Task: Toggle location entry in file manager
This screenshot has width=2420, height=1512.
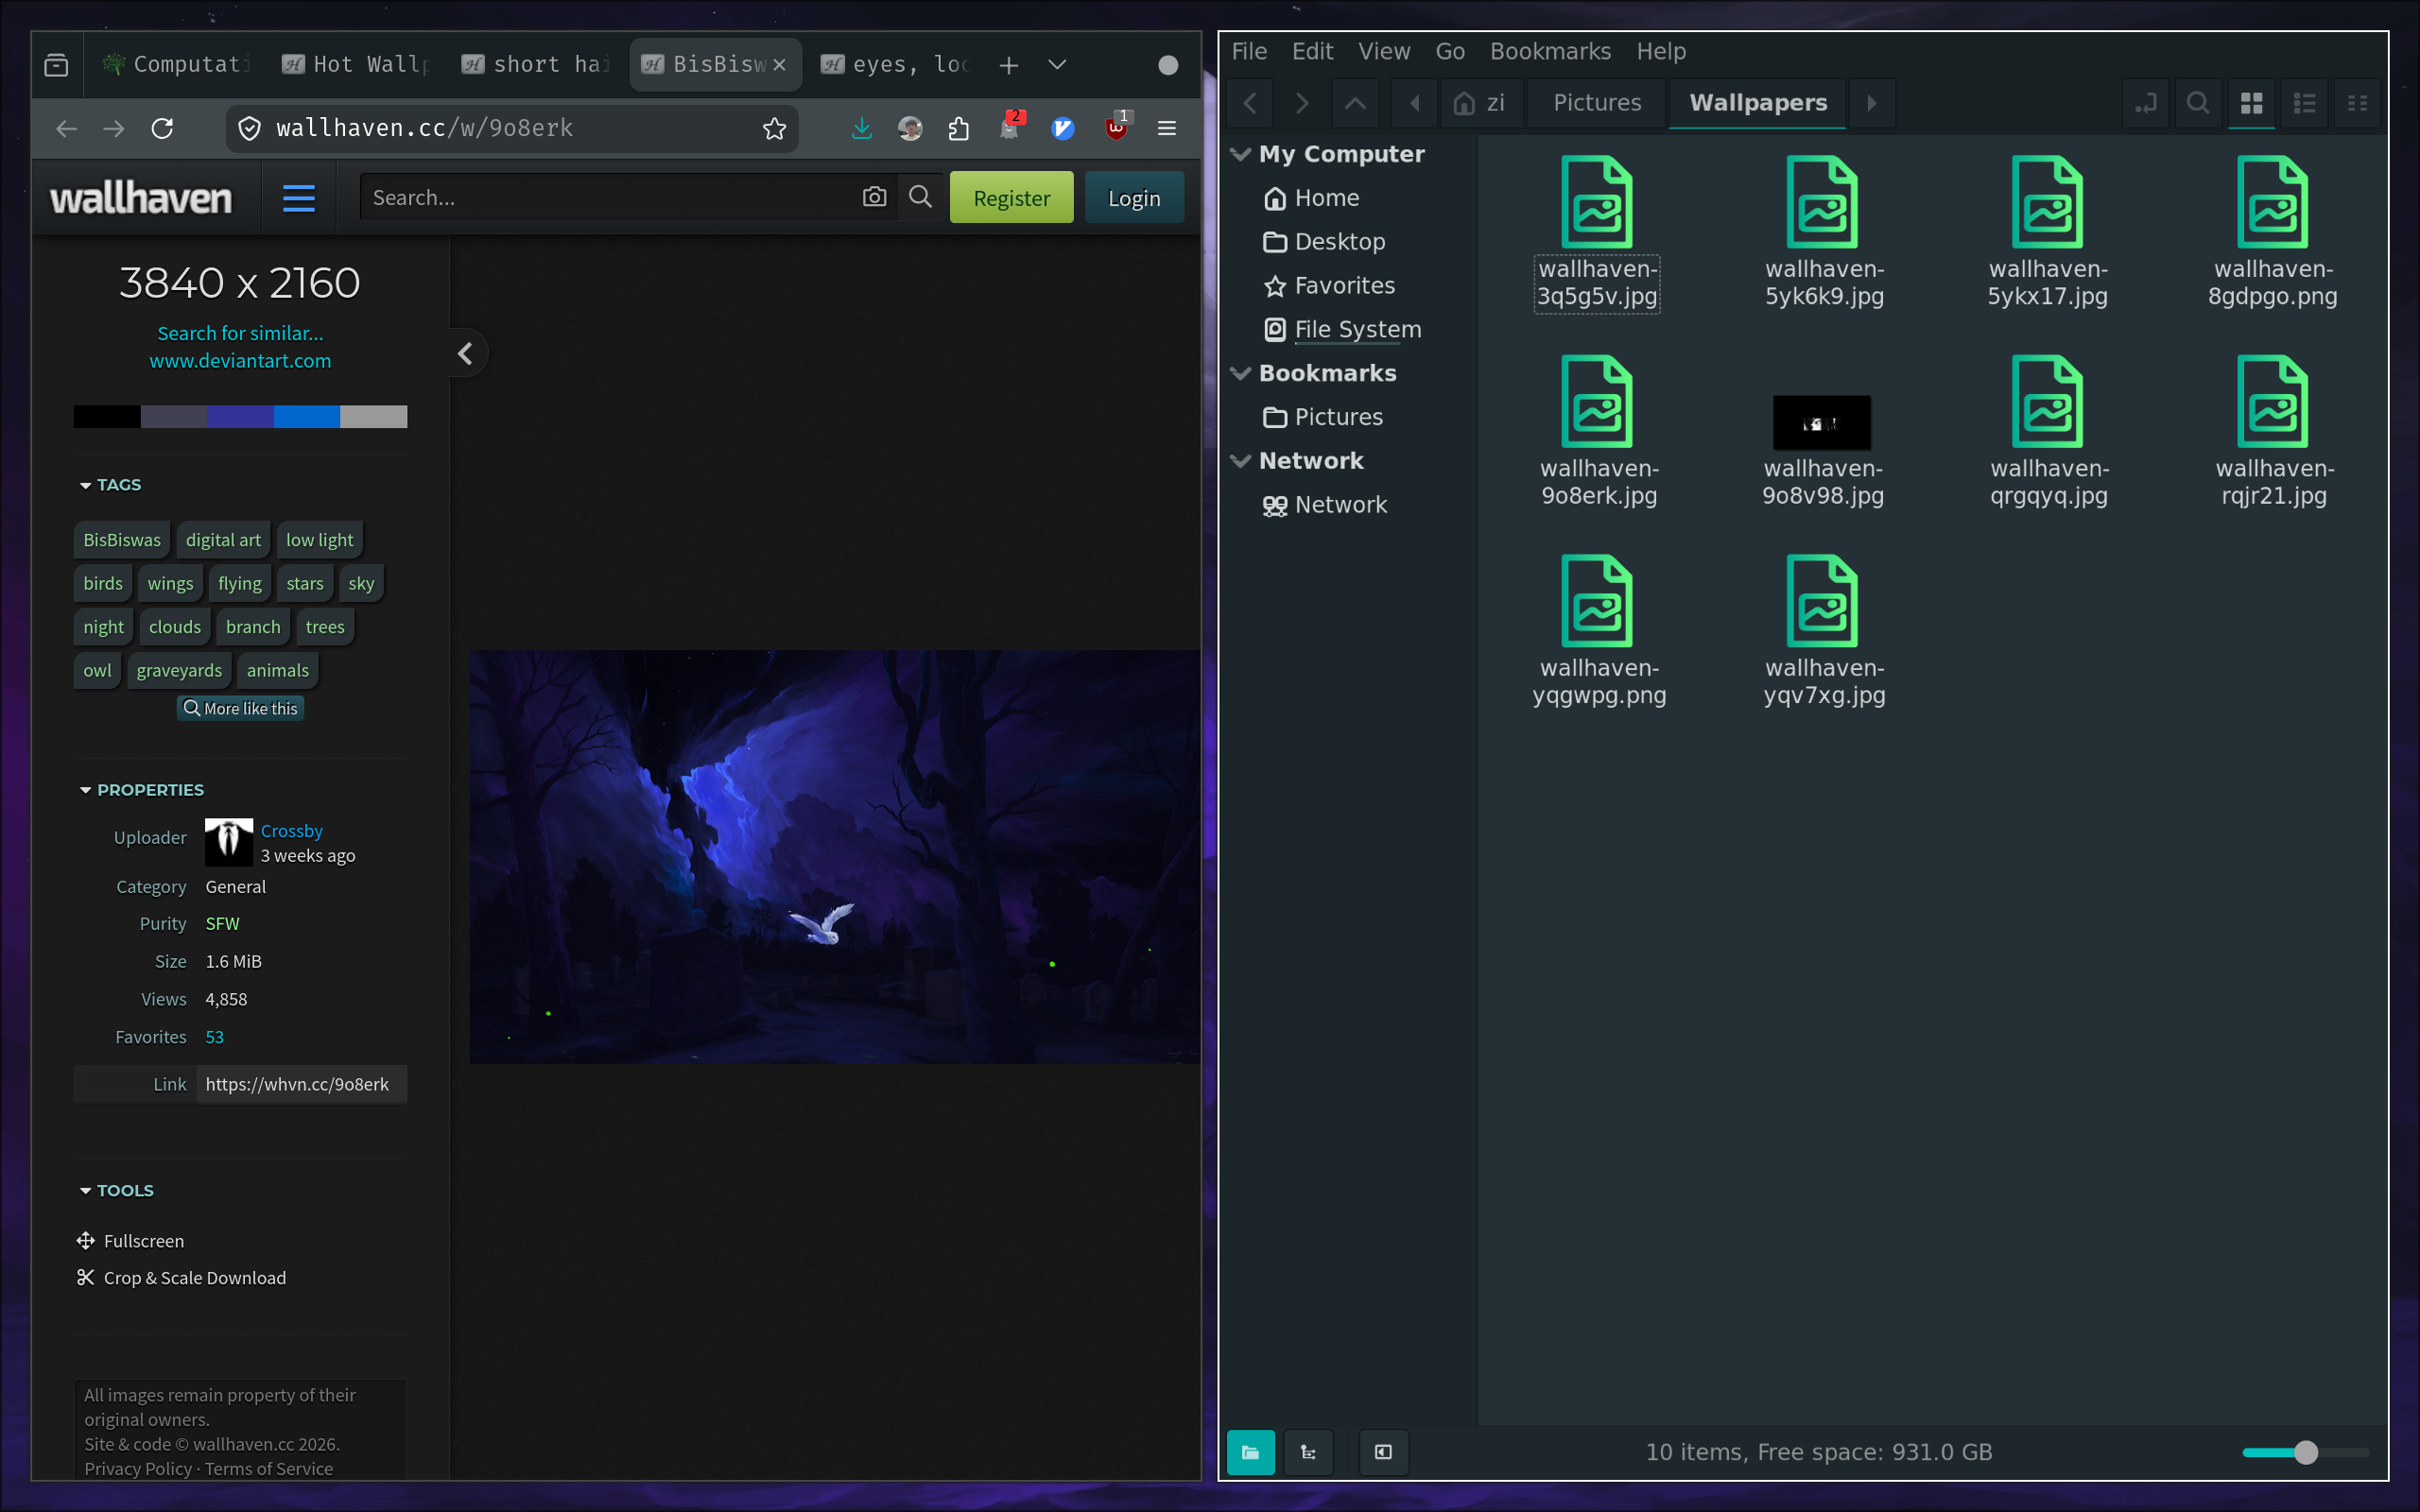Action: coord(2146,103)
